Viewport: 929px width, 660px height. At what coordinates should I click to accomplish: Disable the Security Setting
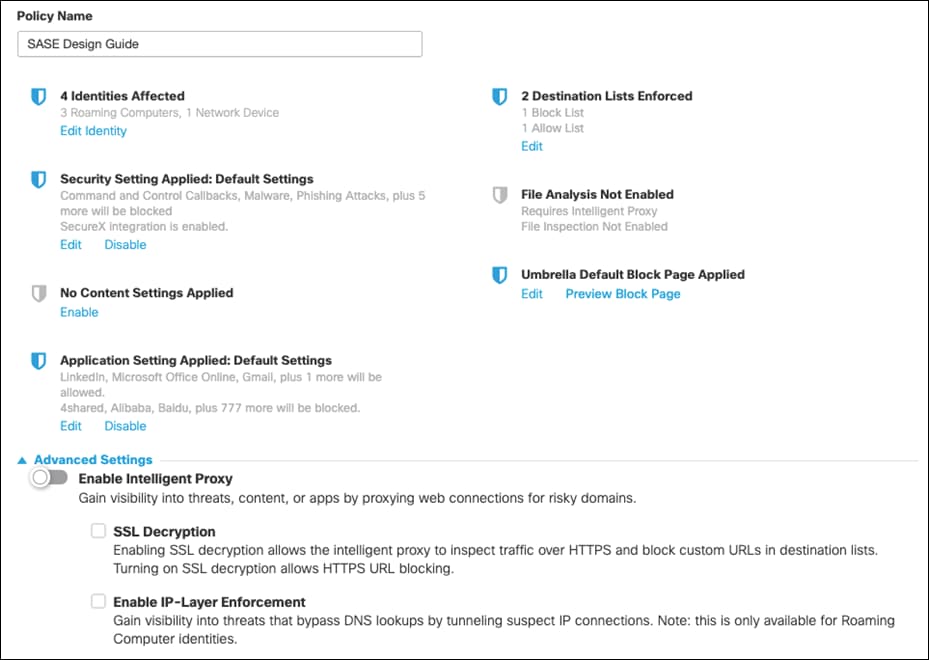tap(125, 245)
